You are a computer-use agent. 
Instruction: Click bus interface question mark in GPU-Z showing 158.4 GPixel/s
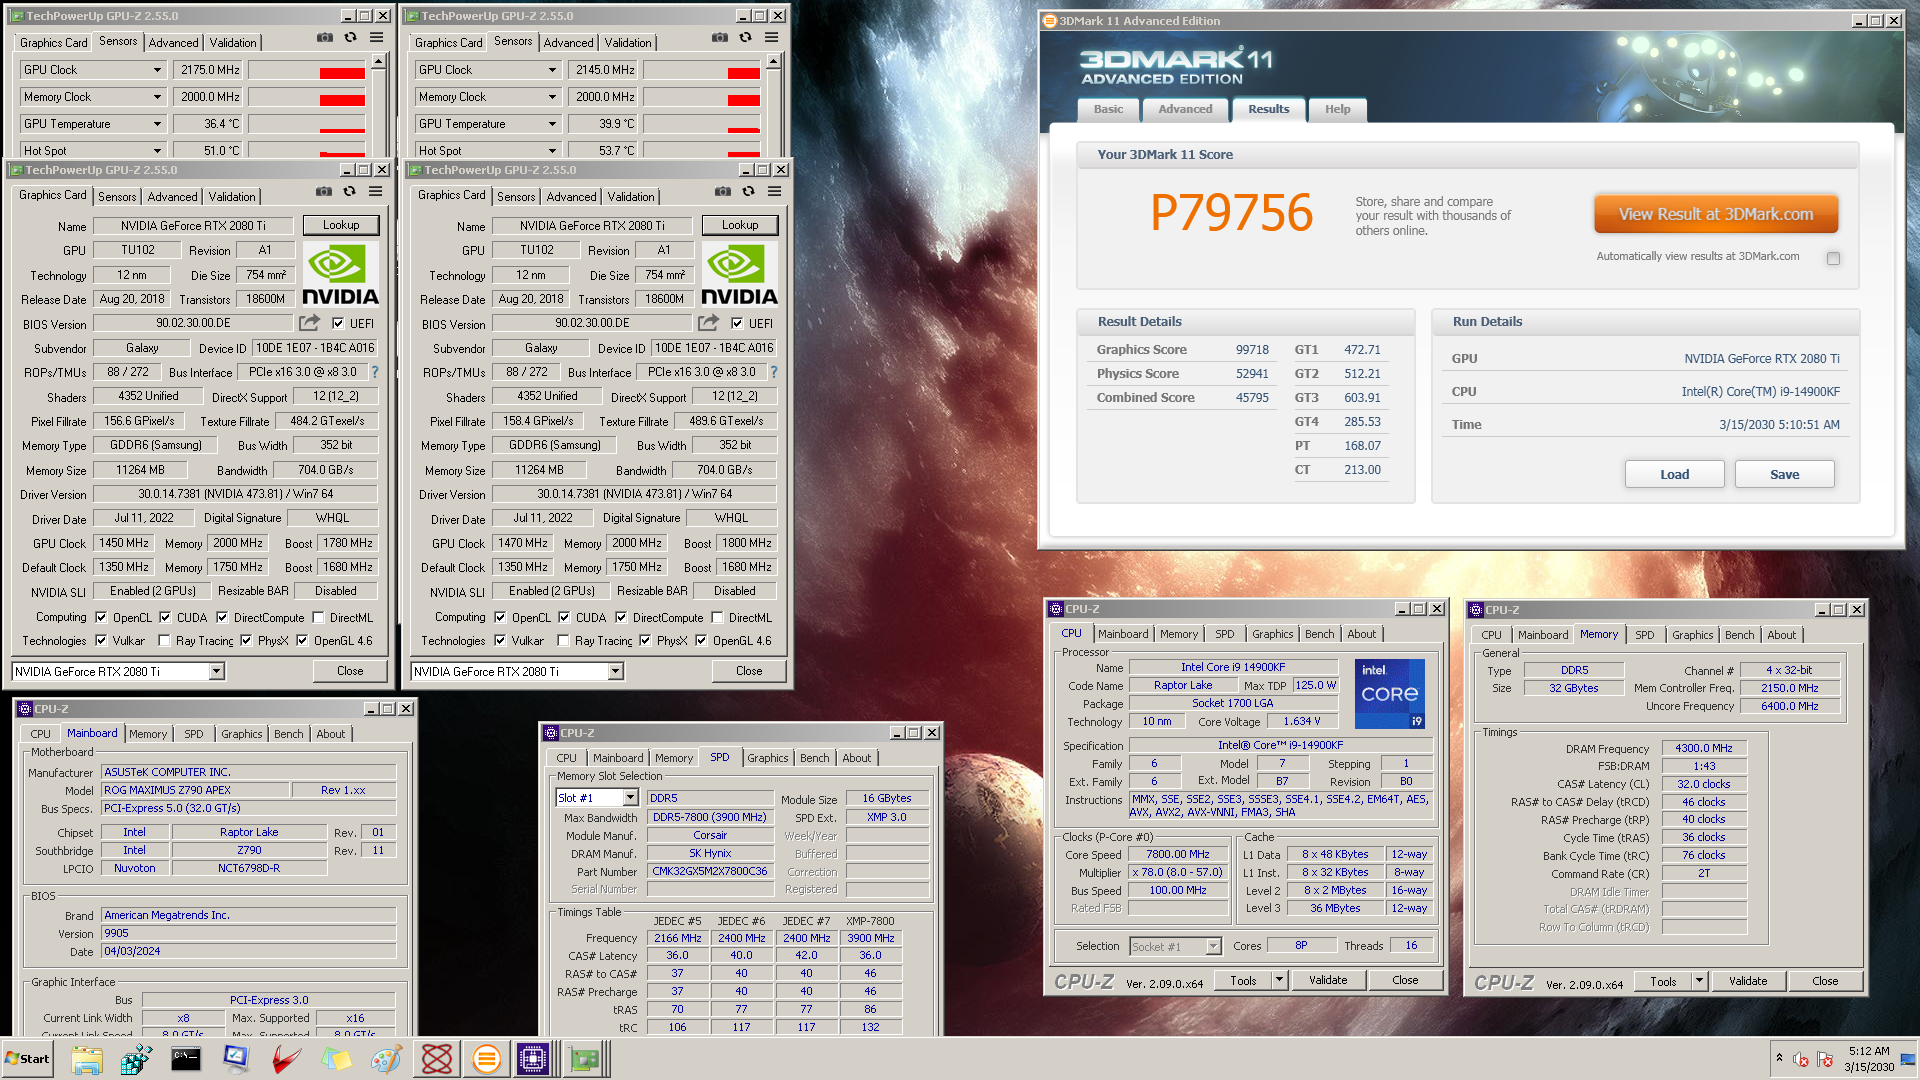point(774,372)
